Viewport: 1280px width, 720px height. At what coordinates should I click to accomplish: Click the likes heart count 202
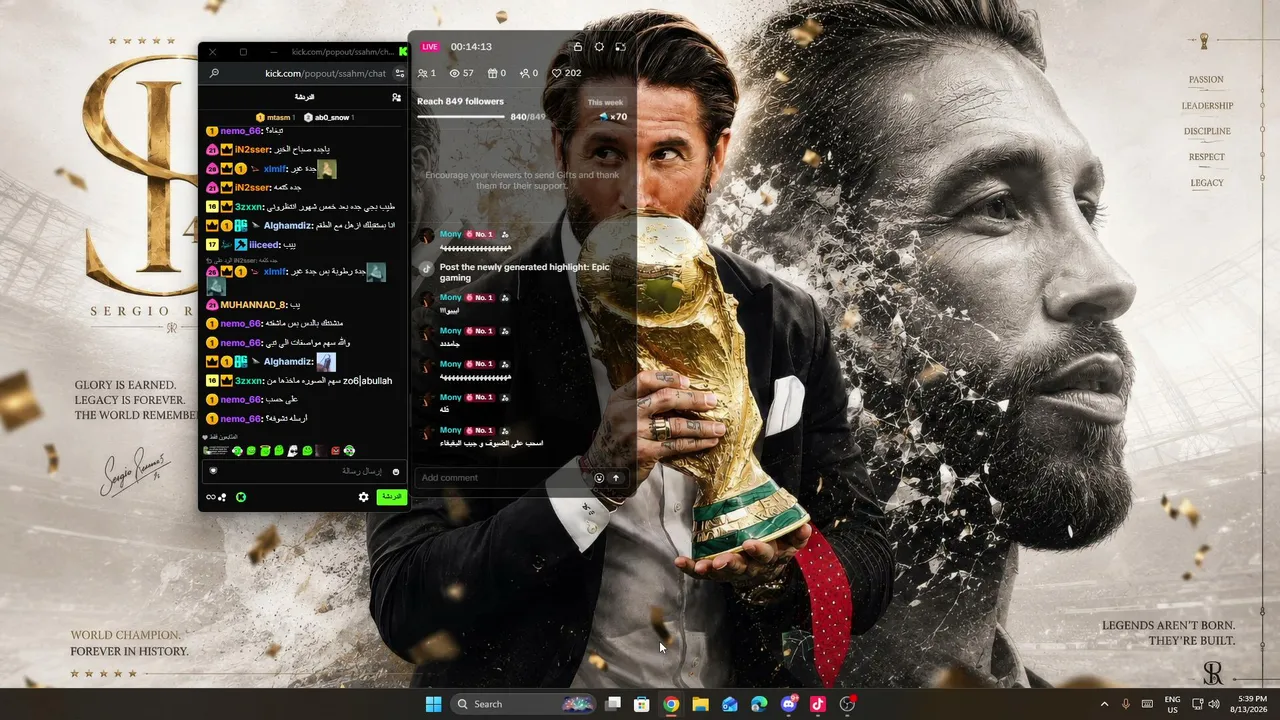566,73
